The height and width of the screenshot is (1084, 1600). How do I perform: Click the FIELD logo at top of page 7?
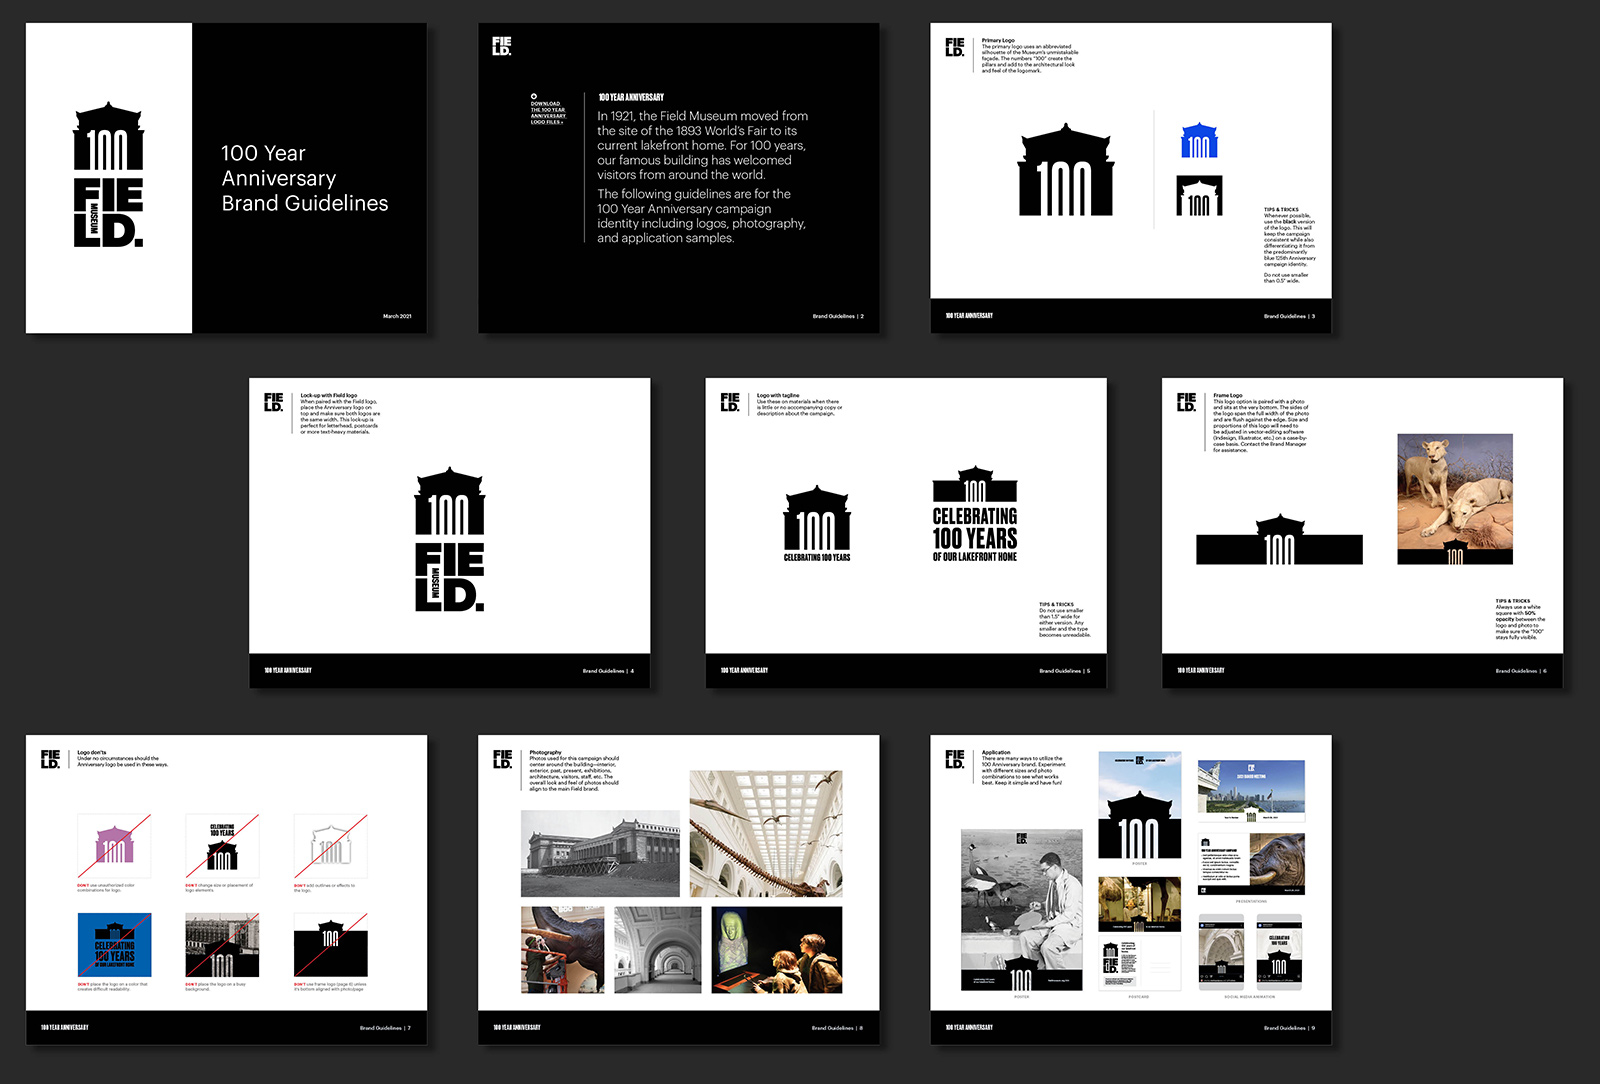(x=50, y=759)
